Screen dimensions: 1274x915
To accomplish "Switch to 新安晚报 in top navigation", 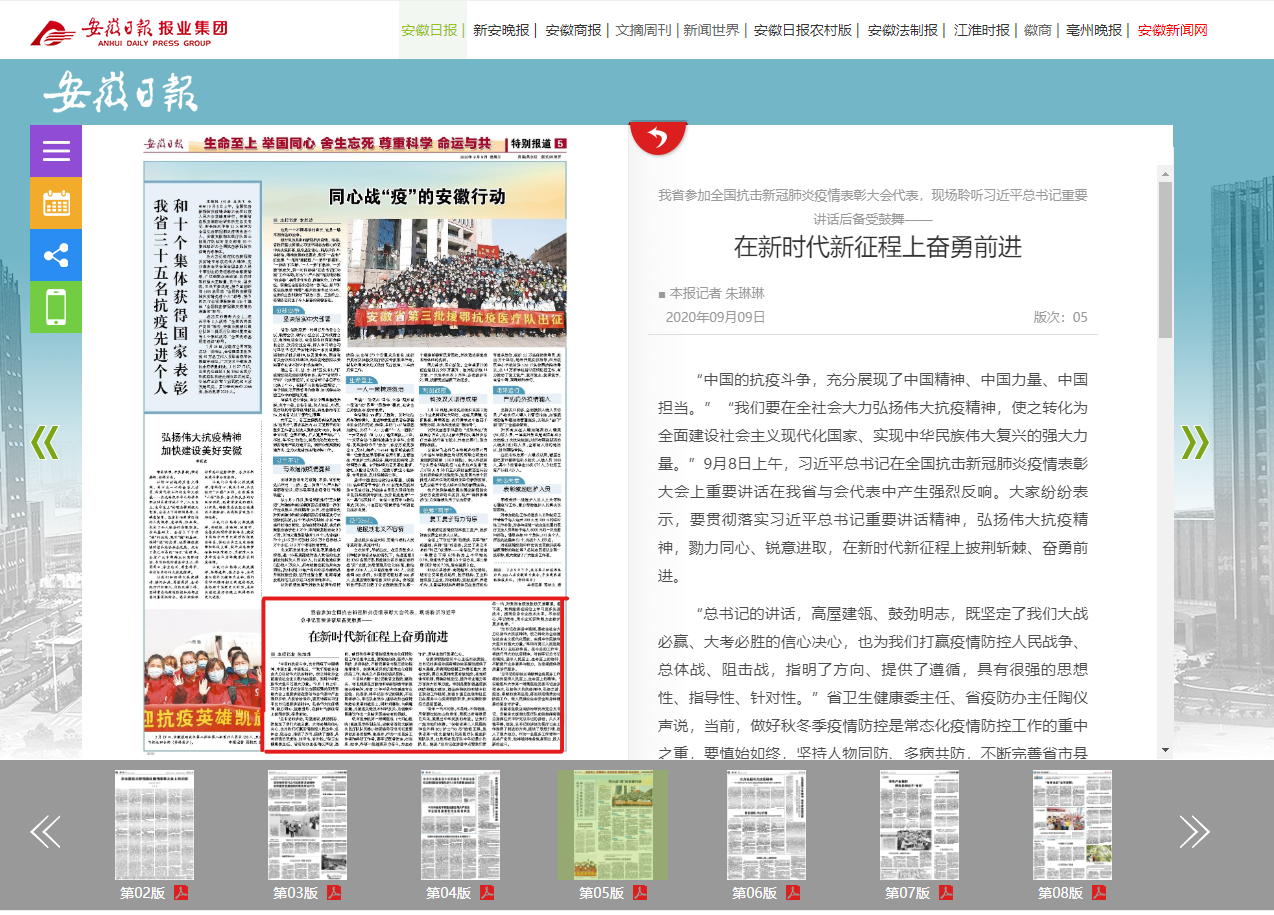I will pyautogui.click(x=501, y=30).
